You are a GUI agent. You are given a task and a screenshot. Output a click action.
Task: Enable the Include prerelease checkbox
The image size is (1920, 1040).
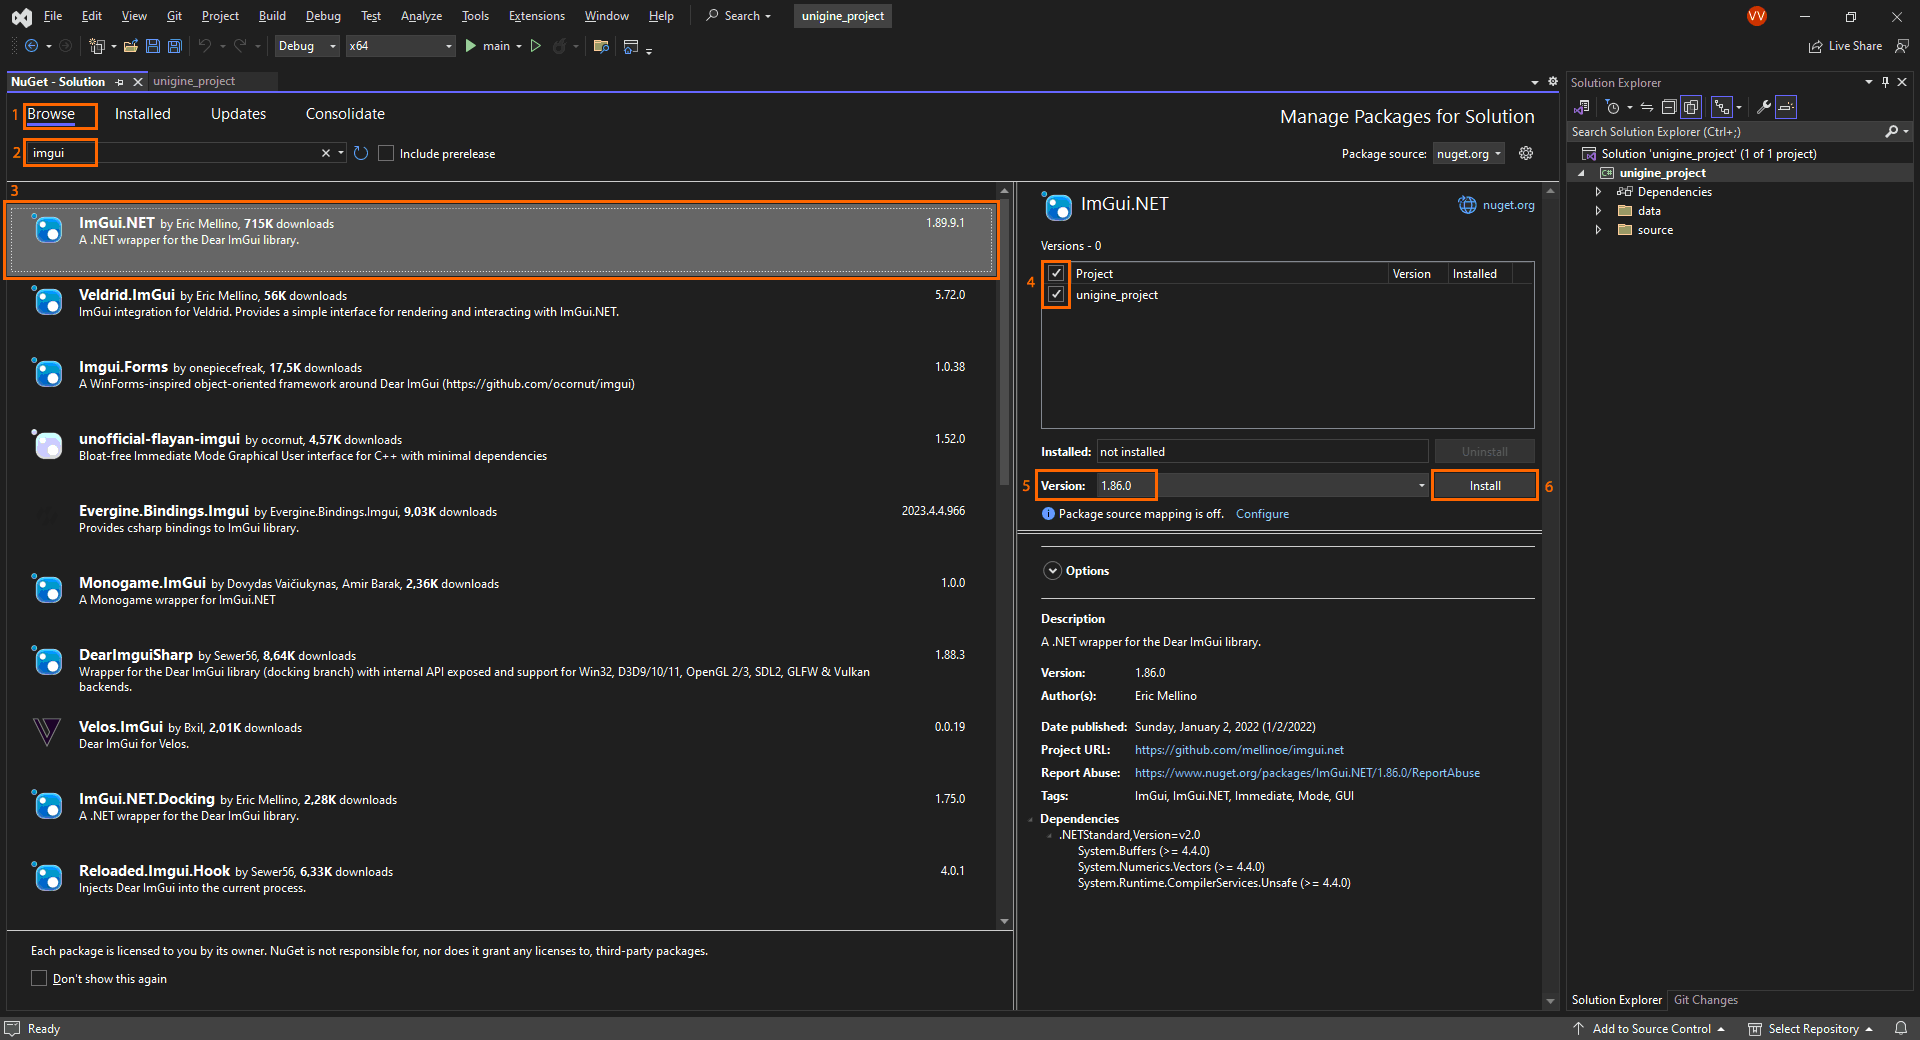click(x=386, y=153)
